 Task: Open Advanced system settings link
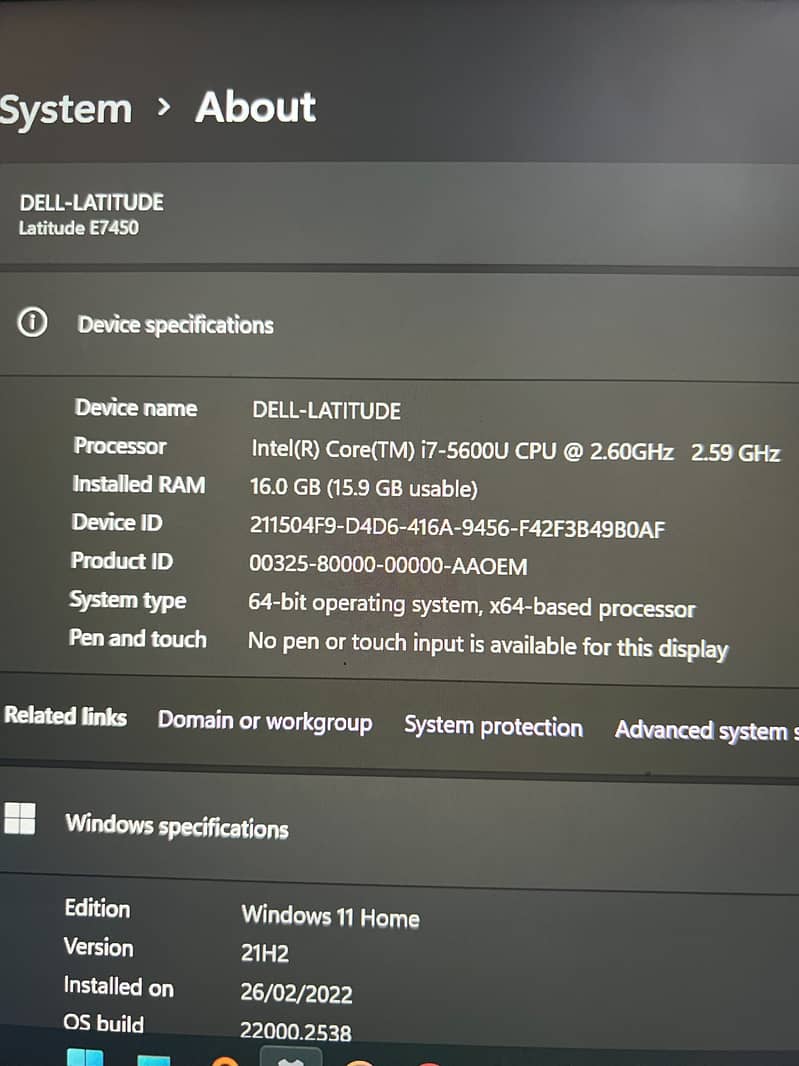click(707, 730)
